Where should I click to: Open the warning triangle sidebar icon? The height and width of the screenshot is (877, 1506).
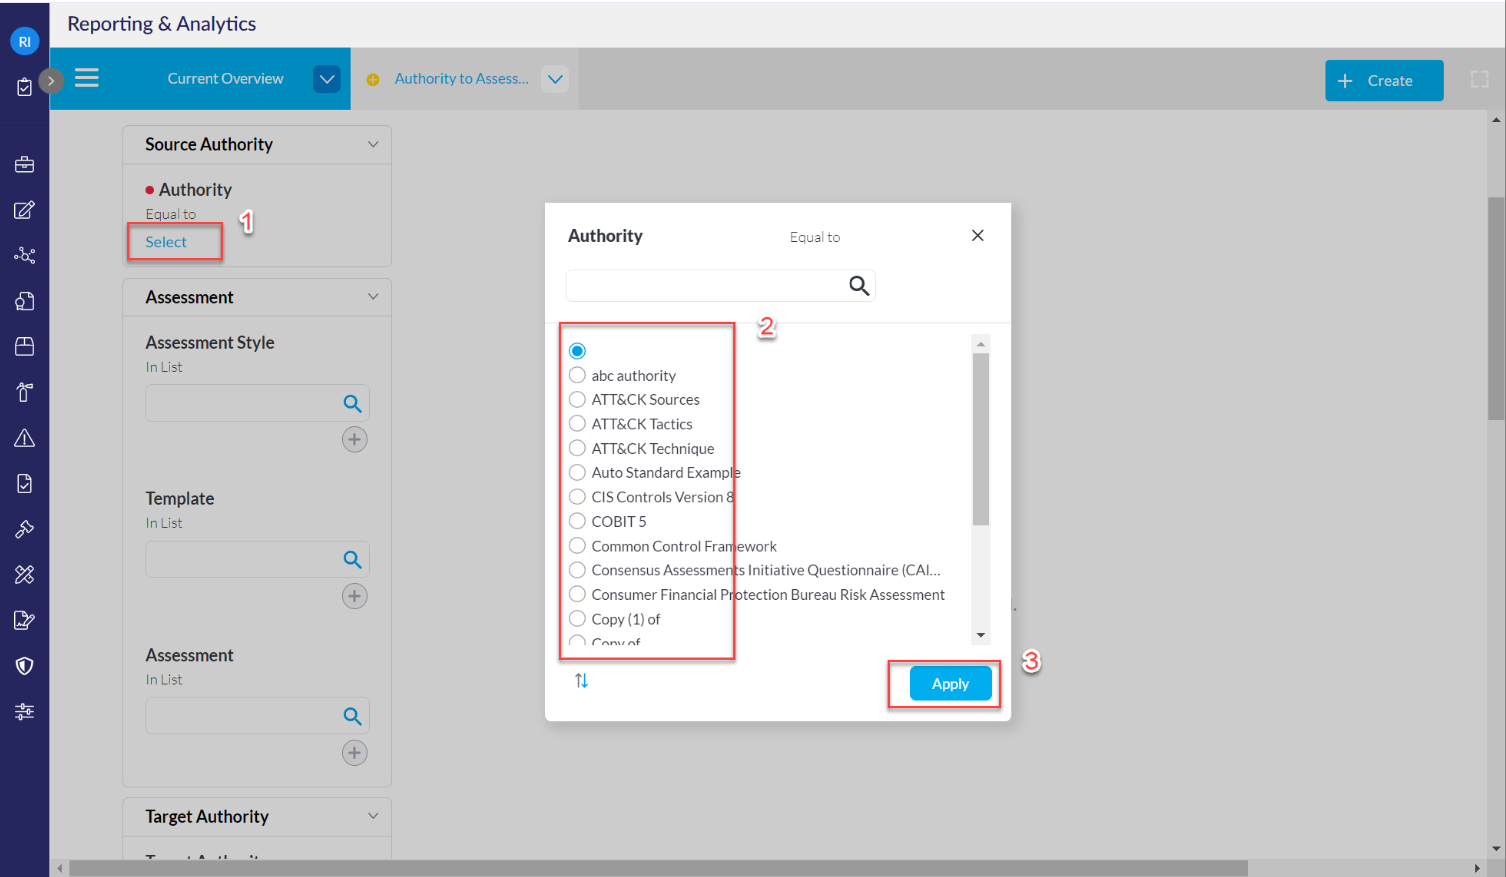pyautogui.click(x=25, y=438)
